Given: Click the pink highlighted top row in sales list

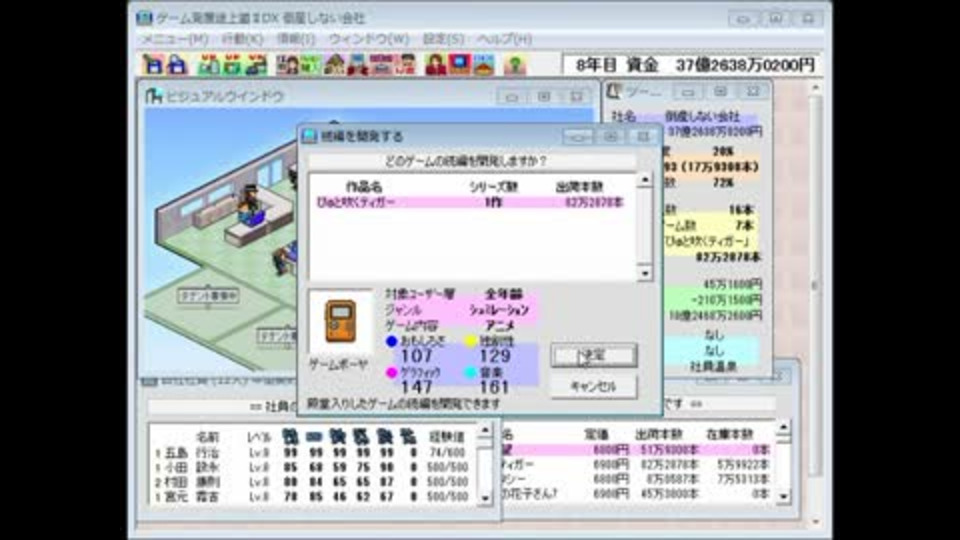Looking at the screenshot, I should 639,450.
